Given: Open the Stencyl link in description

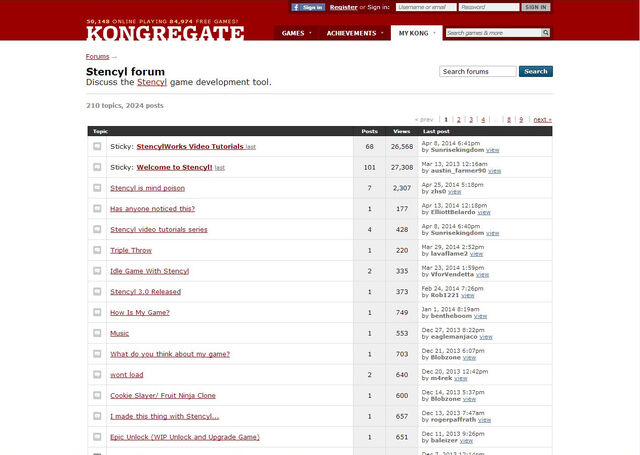Looking at the screenshot, I should pyautogui.click(x=152, y=82).
